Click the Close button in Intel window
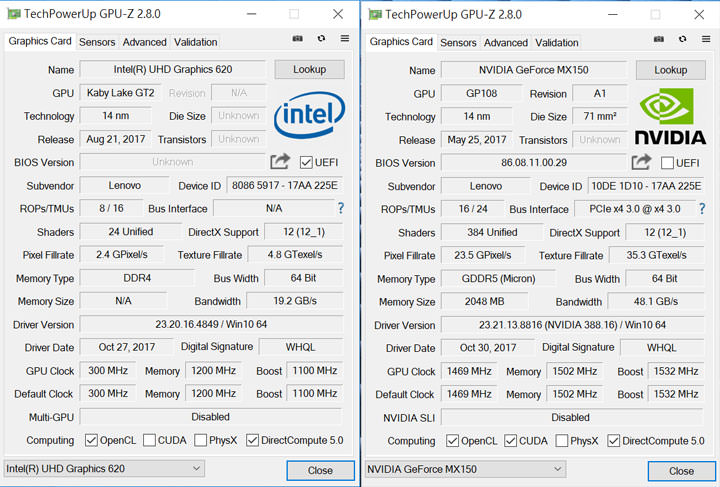The height and width of the screenshot is (487, 720). (x=320, y=470)
